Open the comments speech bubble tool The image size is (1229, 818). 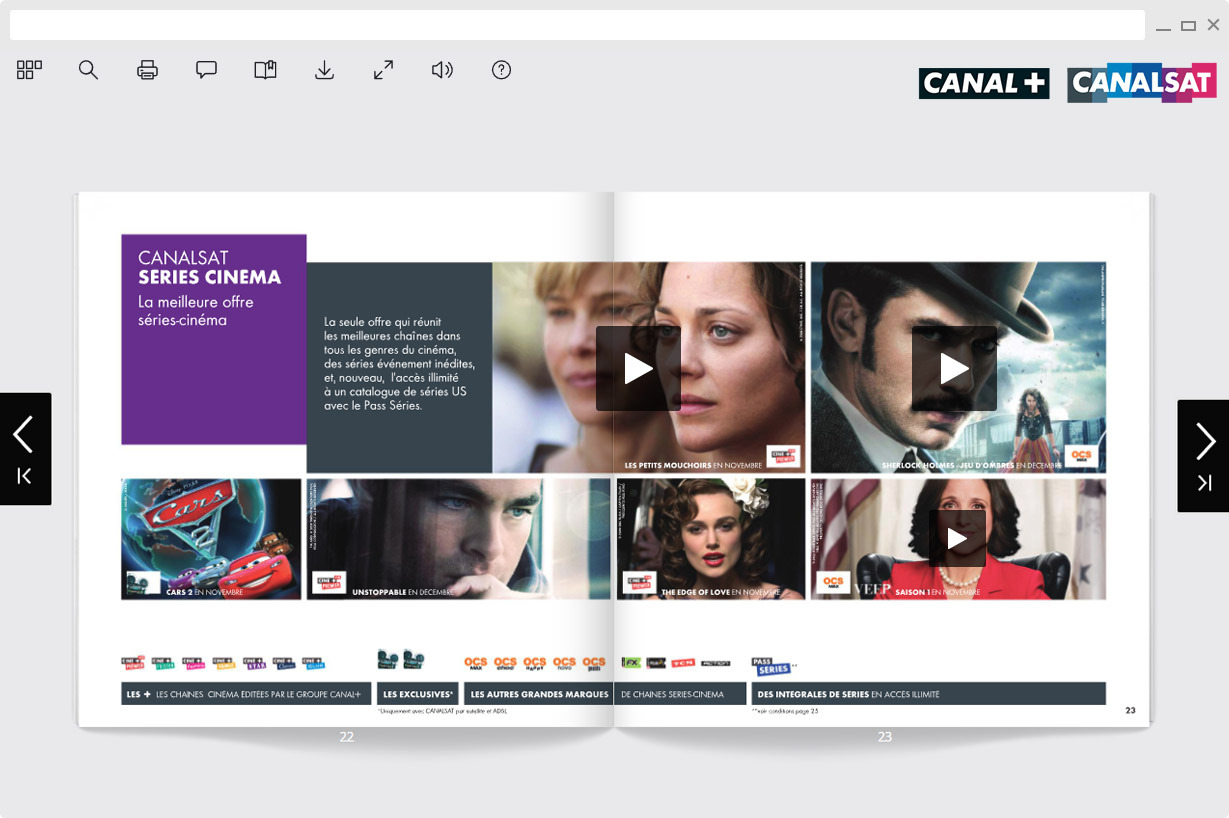point(206,70)
